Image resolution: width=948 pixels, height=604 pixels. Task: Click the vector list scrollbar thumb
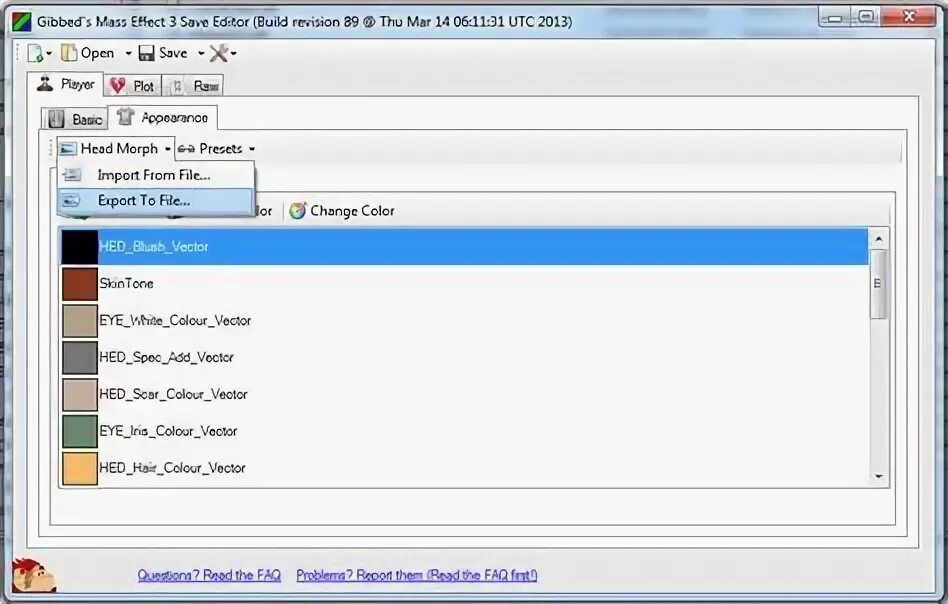[x=878, y=284]
